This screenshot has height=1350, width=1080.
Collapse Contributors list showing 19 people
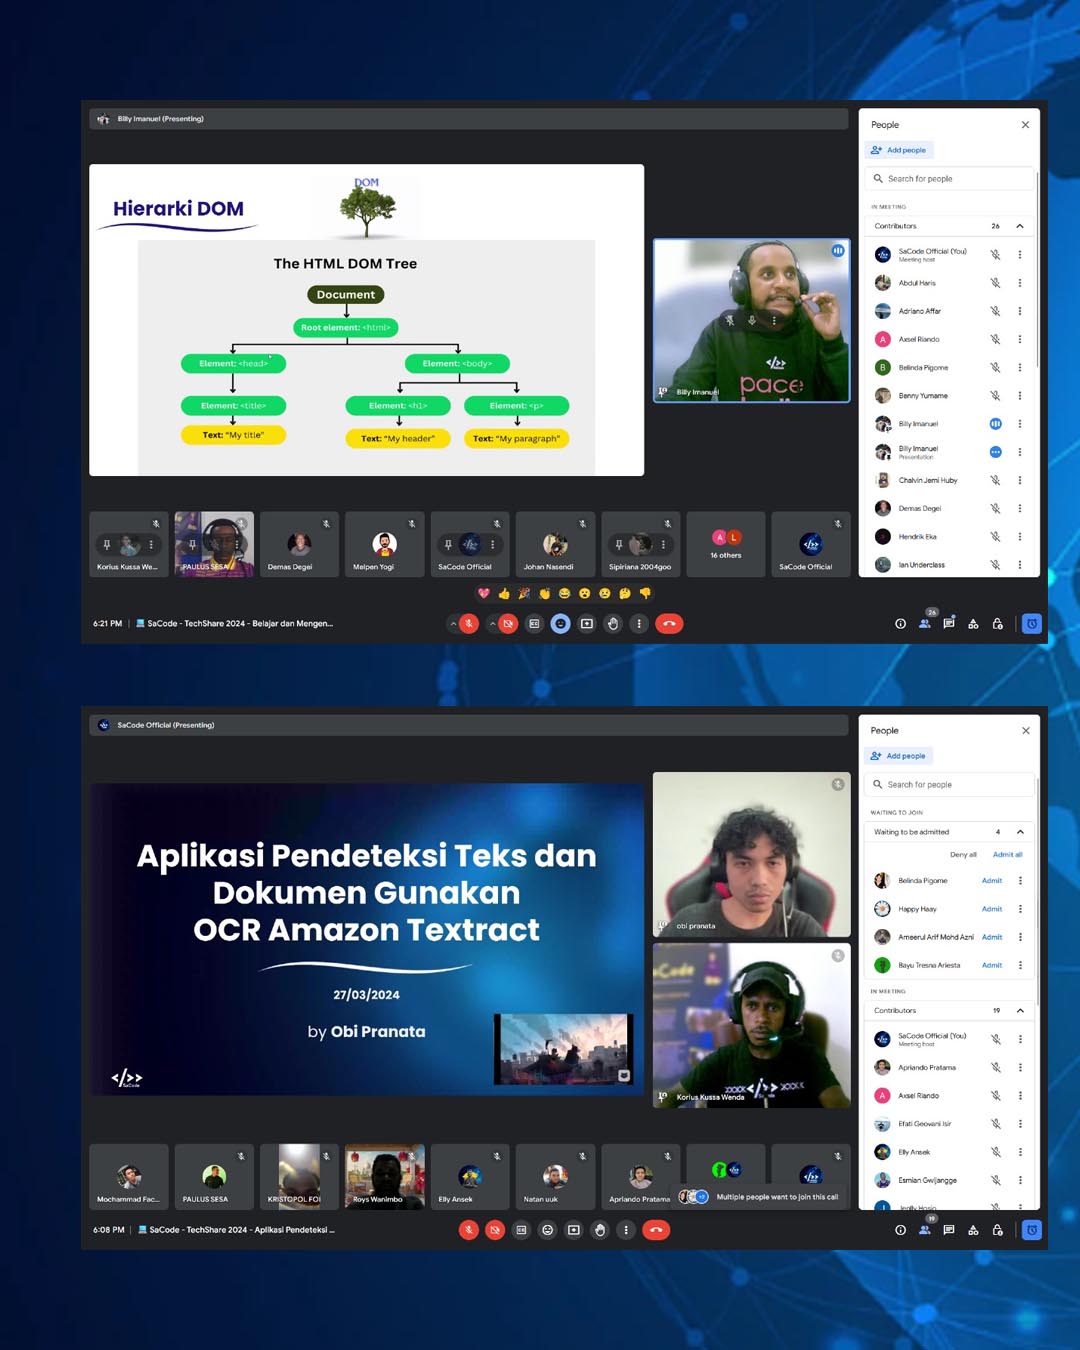1020,1011
